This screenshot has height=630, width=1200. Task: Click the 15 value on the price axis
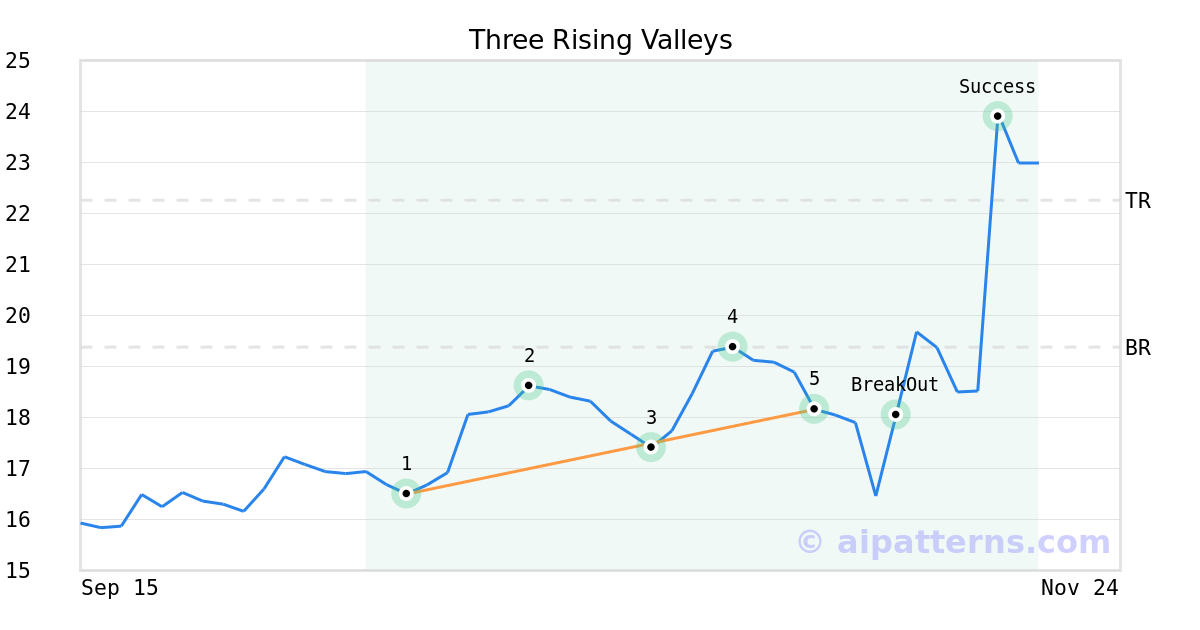(x=18, y=571)
